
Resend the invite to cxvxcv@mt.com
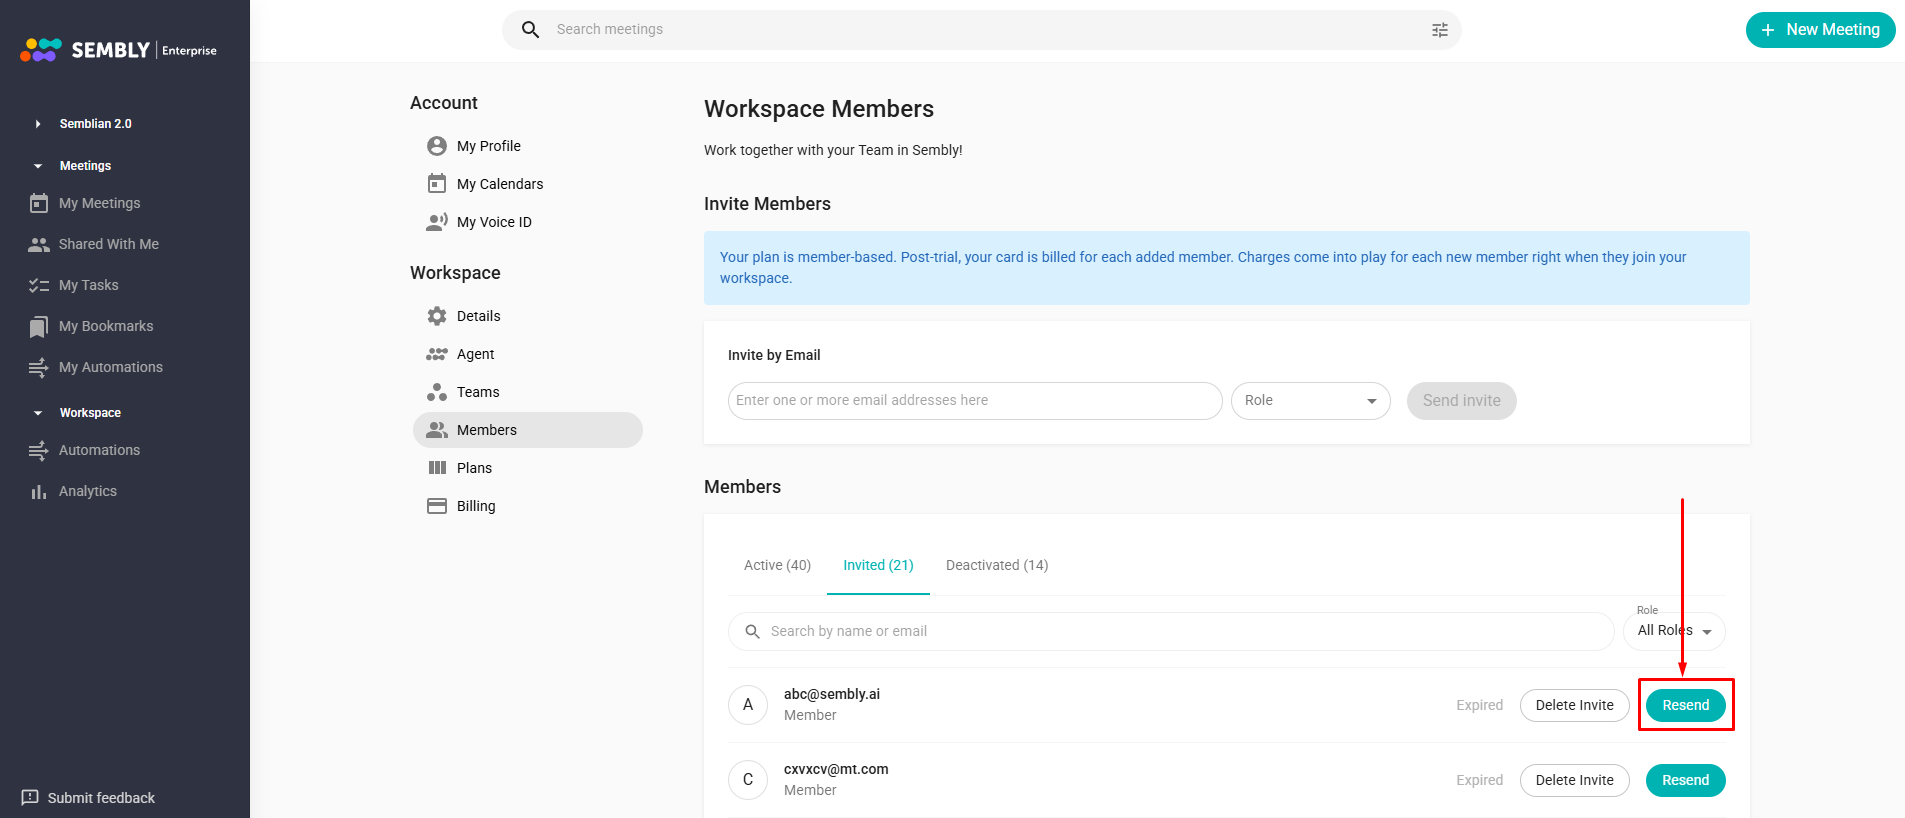1685,780
